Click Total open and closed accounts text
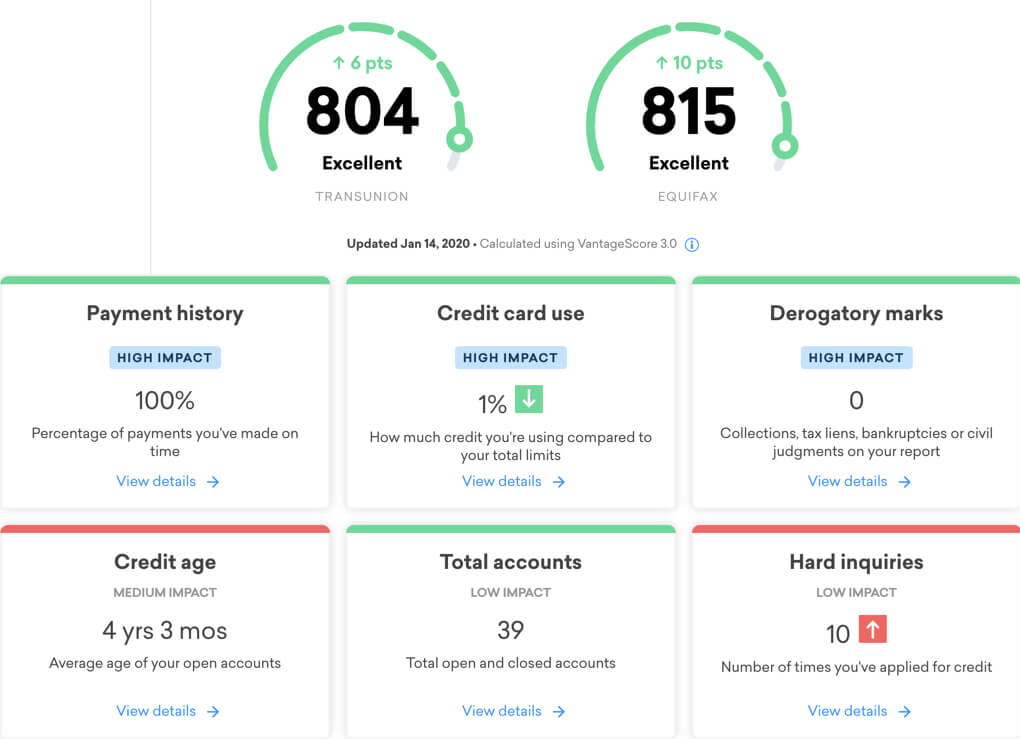Screen dimensions: 1020x739 511,664
